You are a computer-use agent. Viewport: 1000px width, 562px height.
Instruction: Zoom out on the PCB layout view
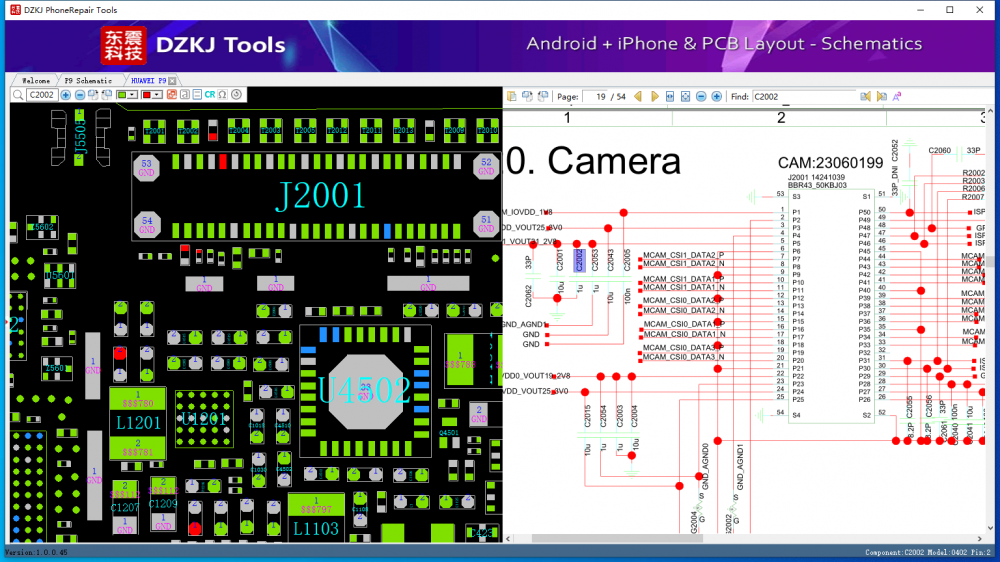pos(80,95)
